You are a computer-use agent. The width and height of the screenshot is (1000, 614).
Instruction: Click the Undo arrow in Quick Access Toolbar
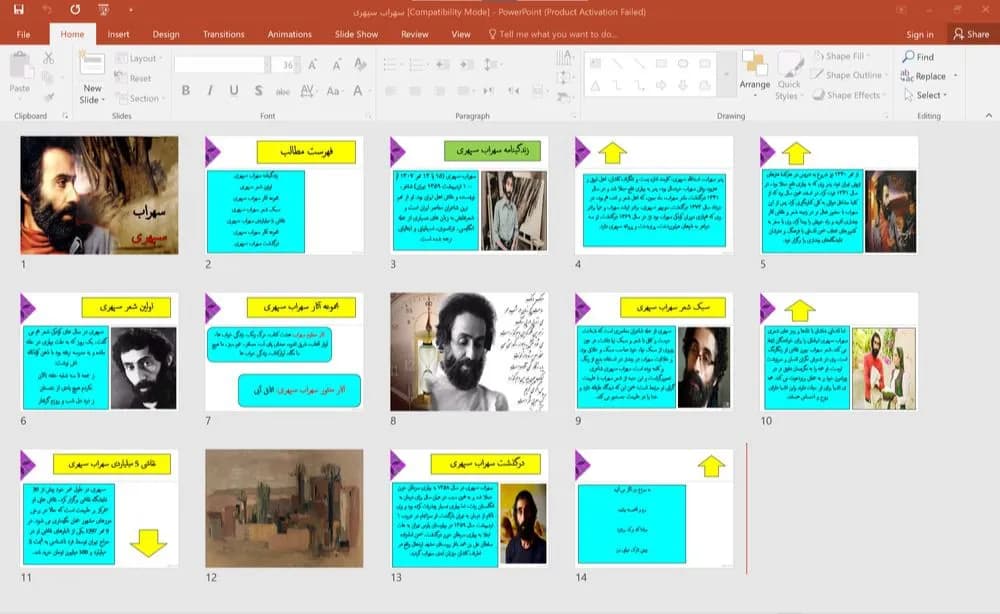pos(47,10)
